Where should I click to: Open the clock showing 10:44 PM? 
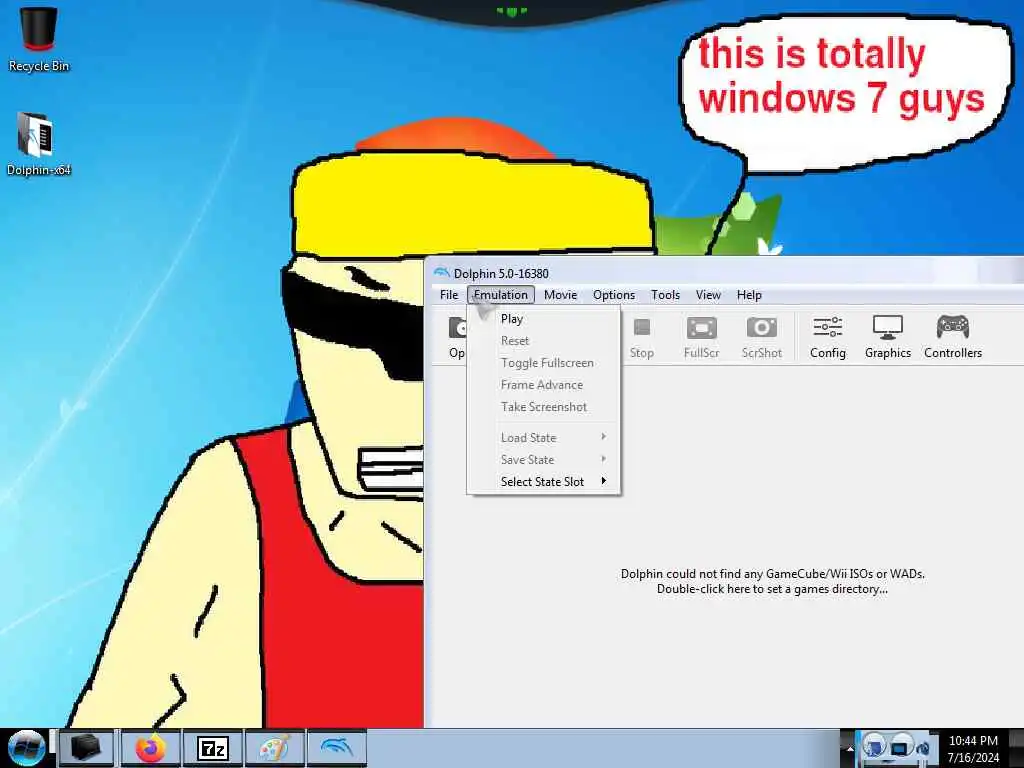click(973, 749)
